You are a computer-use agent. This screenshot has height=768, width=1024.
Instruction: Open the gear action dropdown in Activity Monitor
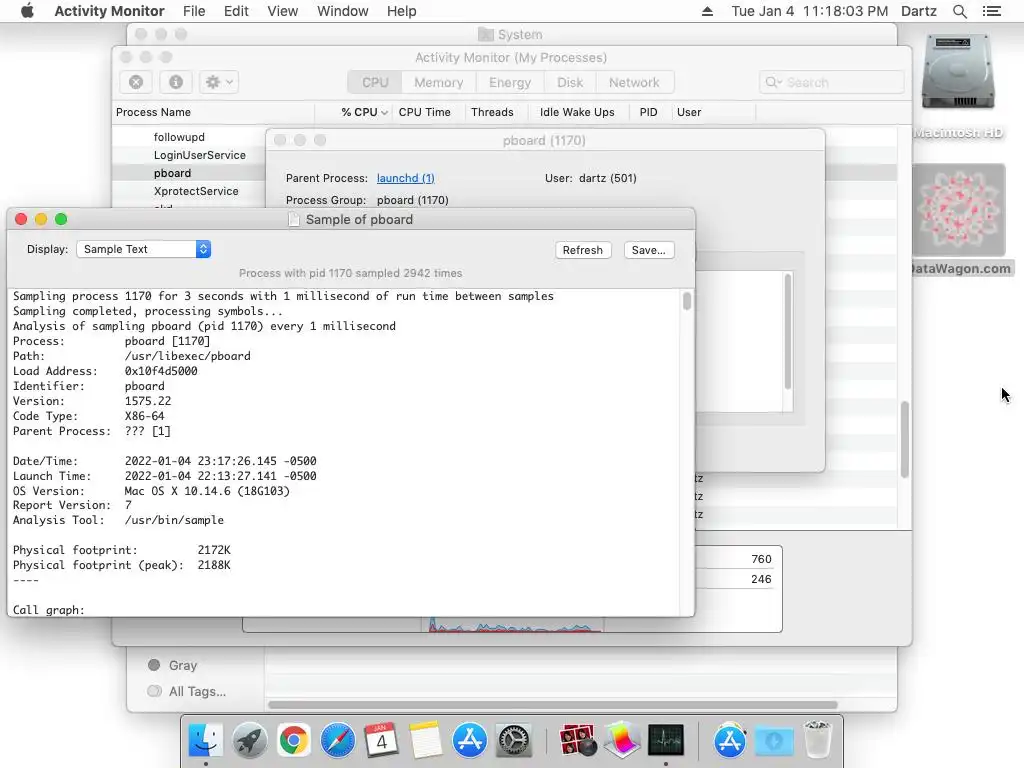click(219, 82)
